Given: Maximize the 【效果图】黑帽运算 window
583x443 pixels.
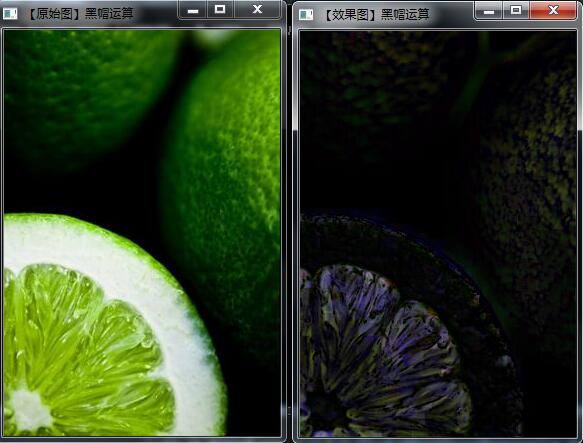Looking at the screenshot, I should [516, 10].
